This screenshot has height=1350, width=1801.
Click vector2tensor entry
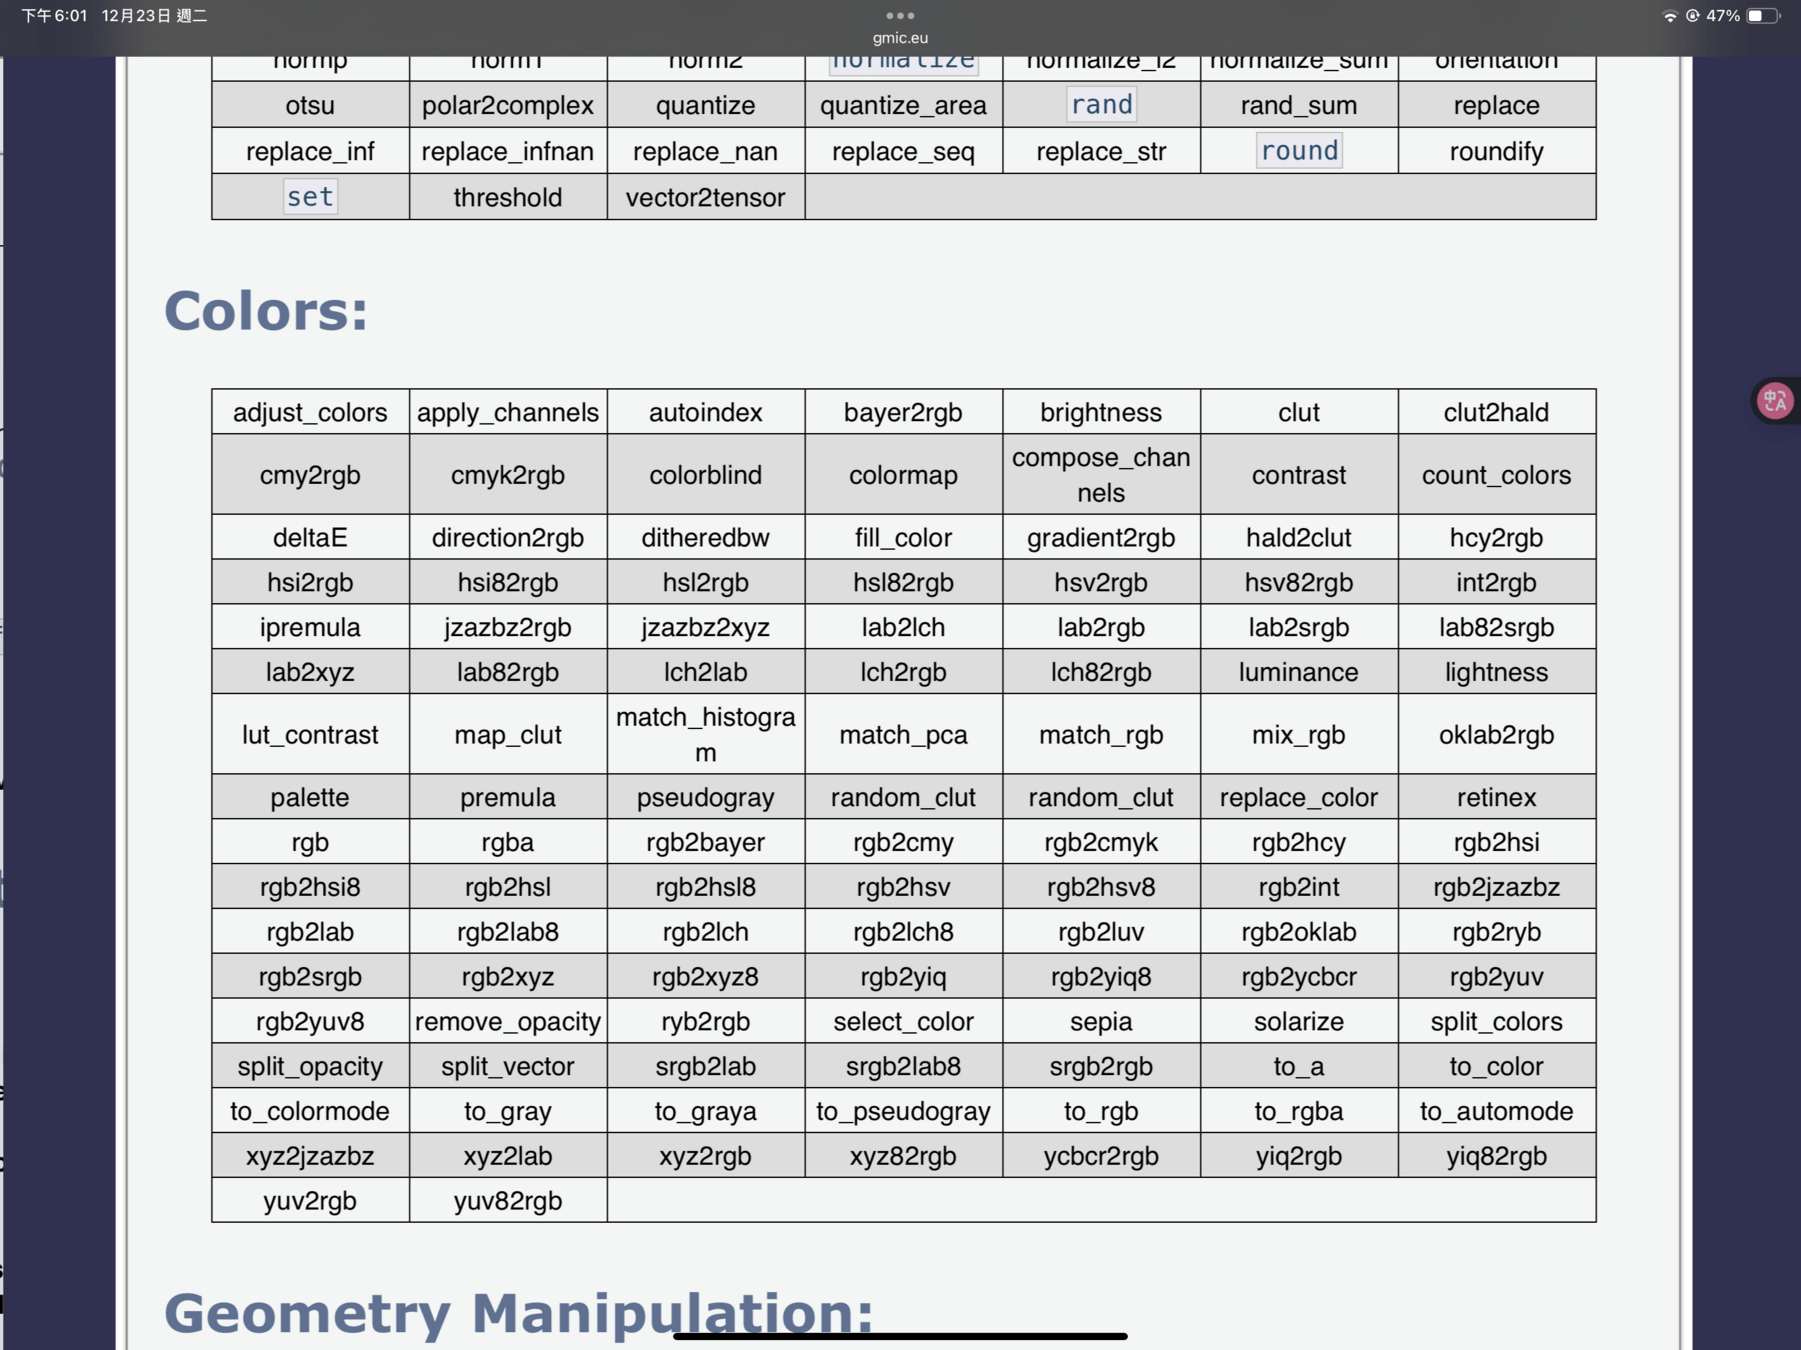click(x=706, y=197)
